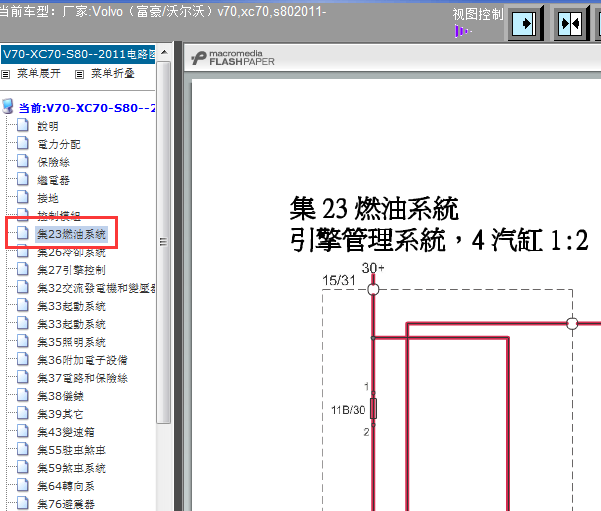601x511 pixels.
Task: Open the 電力分配 tree item
Action: click(x=59, y=144)
